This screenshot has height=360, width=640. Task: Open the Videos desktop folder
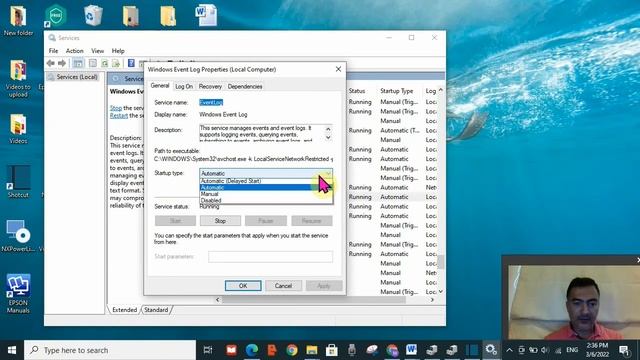pos(18,129)
